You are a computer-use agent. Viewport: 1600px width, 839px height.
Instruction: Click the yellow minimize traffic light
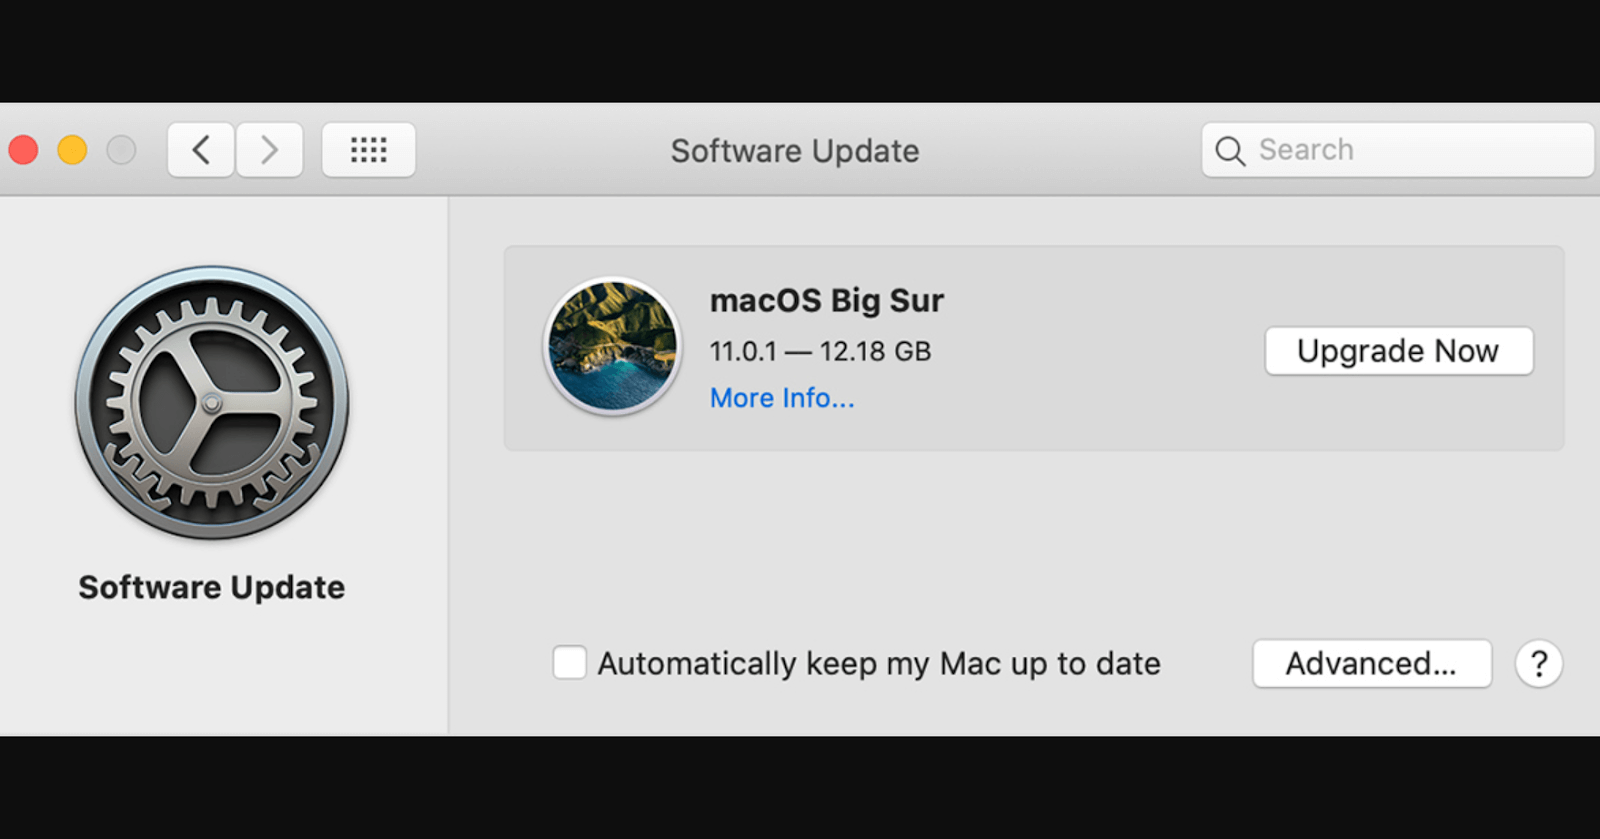pyautogui.click(x=72, y=150)
